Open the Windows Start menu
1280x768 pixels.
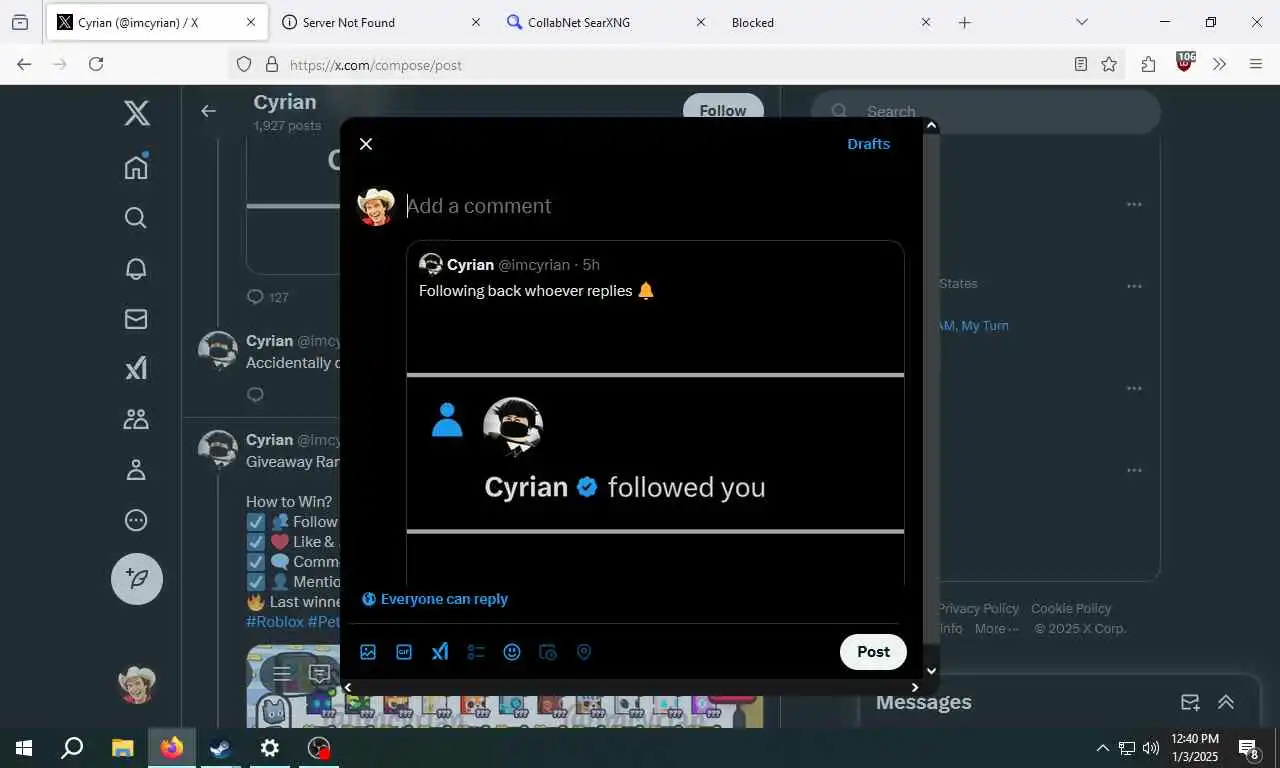(x=24, y=748)
